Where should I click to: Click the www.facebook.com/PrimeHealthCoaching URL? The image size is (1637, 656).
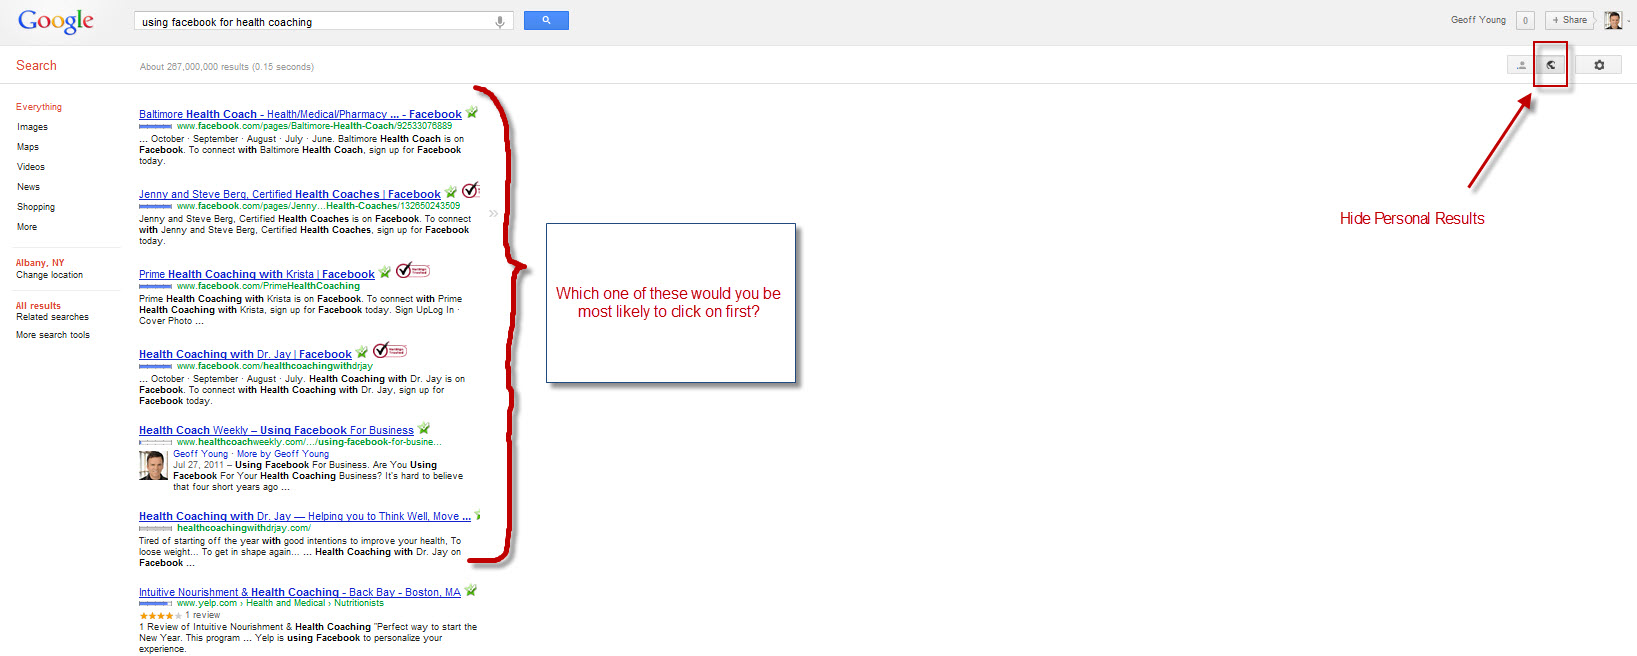(268, 286)
